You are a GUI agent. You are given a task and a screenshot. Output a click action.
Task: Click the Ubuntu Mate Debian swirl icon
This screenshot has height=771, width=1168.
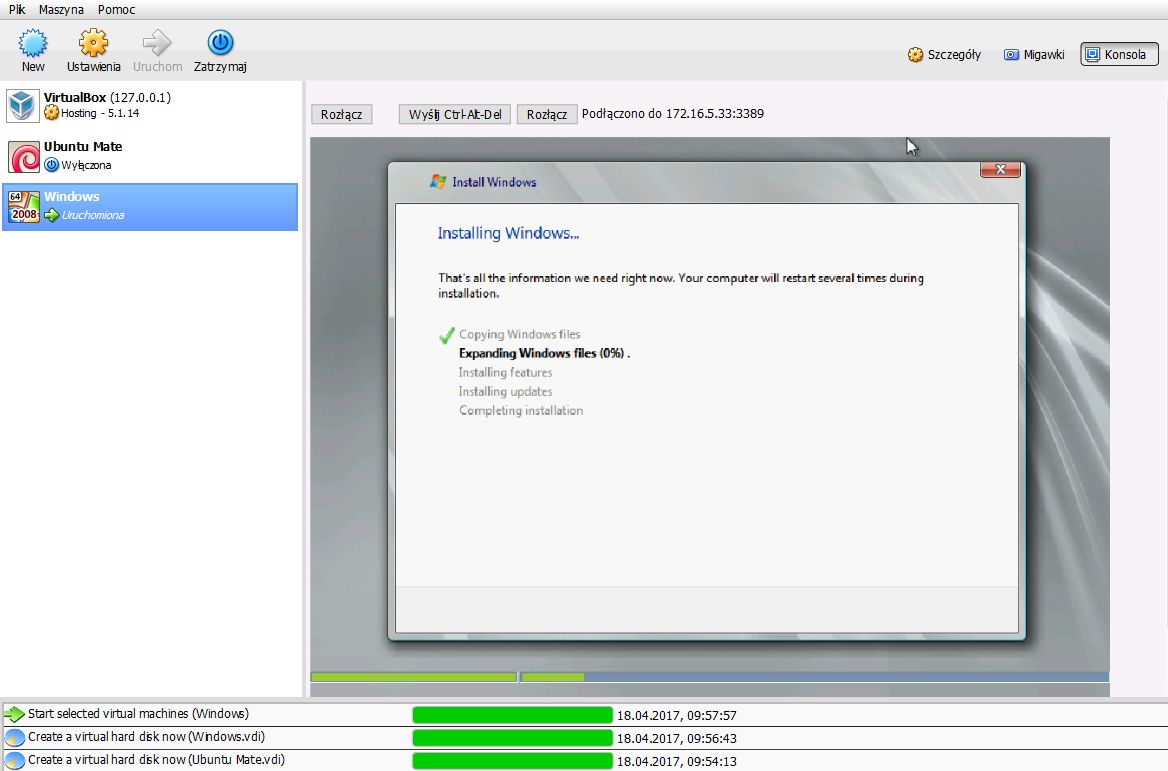click(x=23, y=156)
